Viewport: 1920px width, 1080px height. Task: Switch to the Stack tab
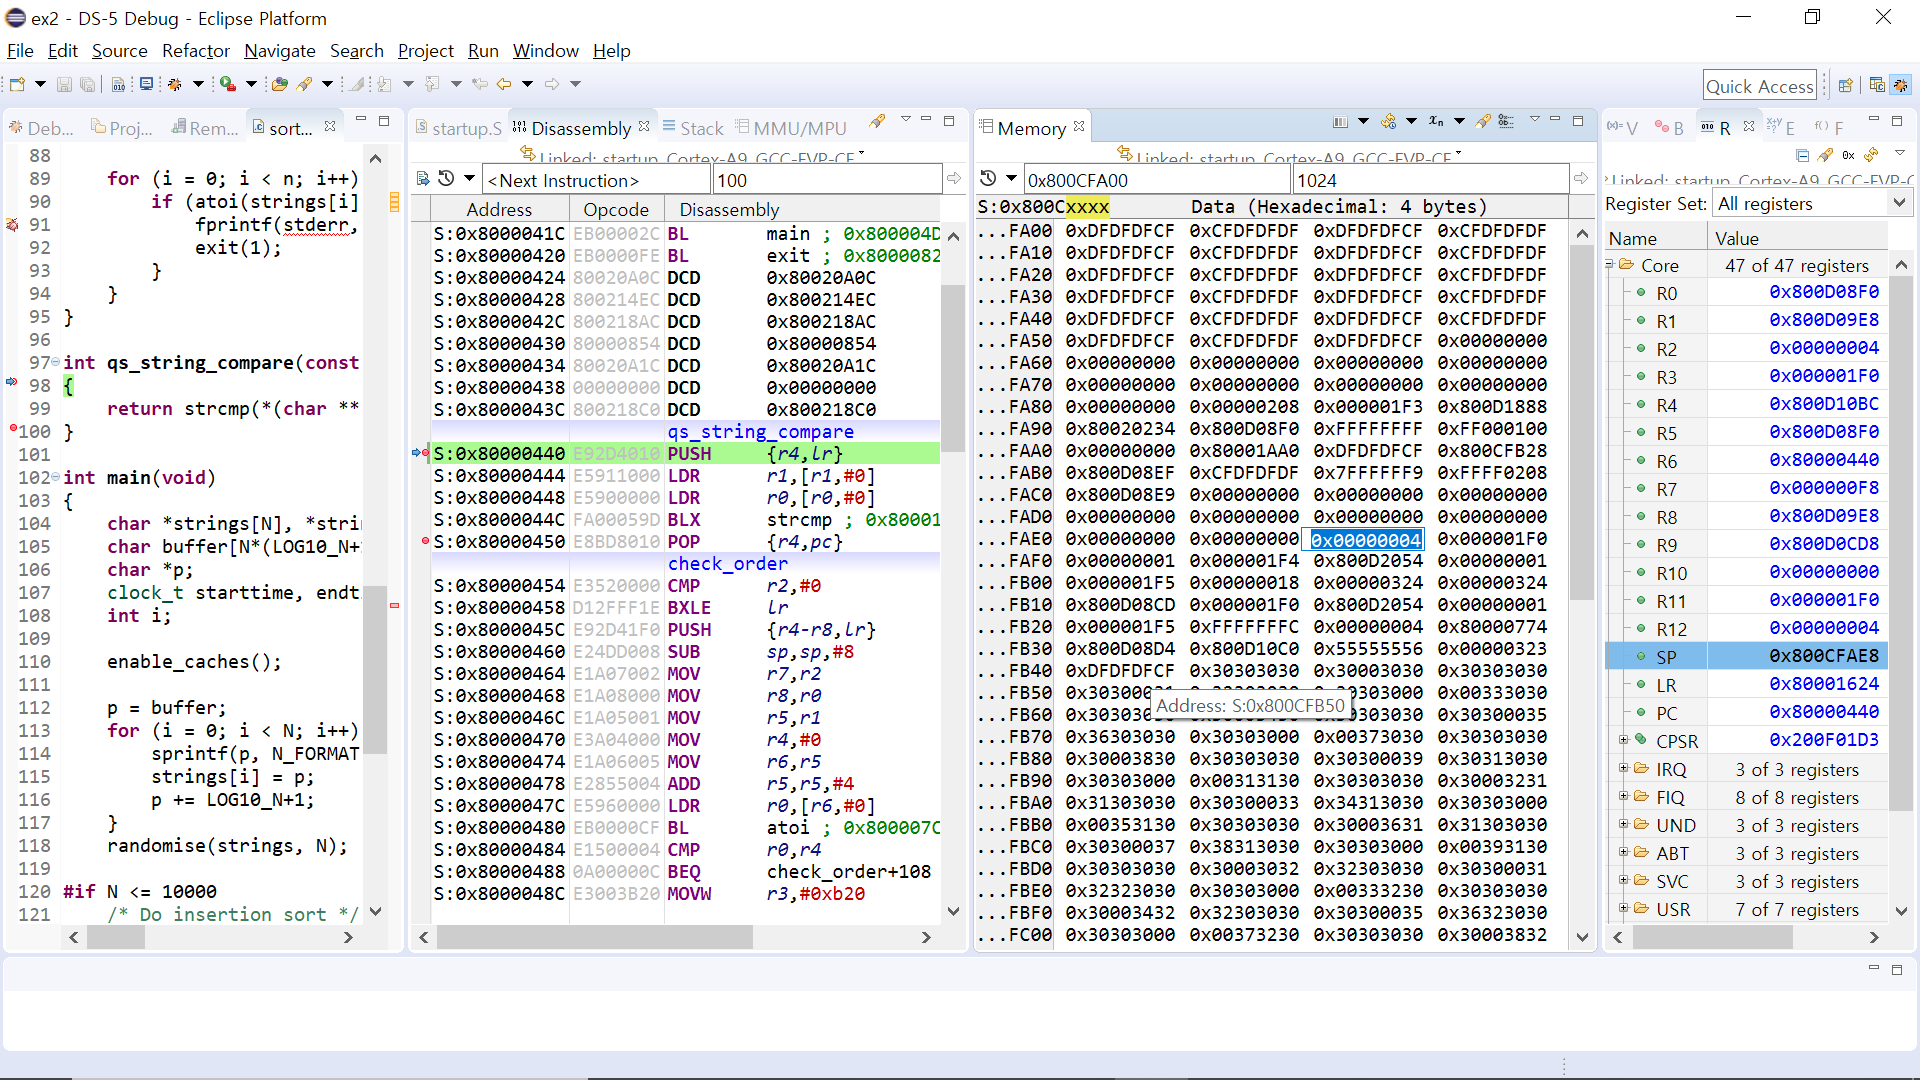(x=700, y=128)
